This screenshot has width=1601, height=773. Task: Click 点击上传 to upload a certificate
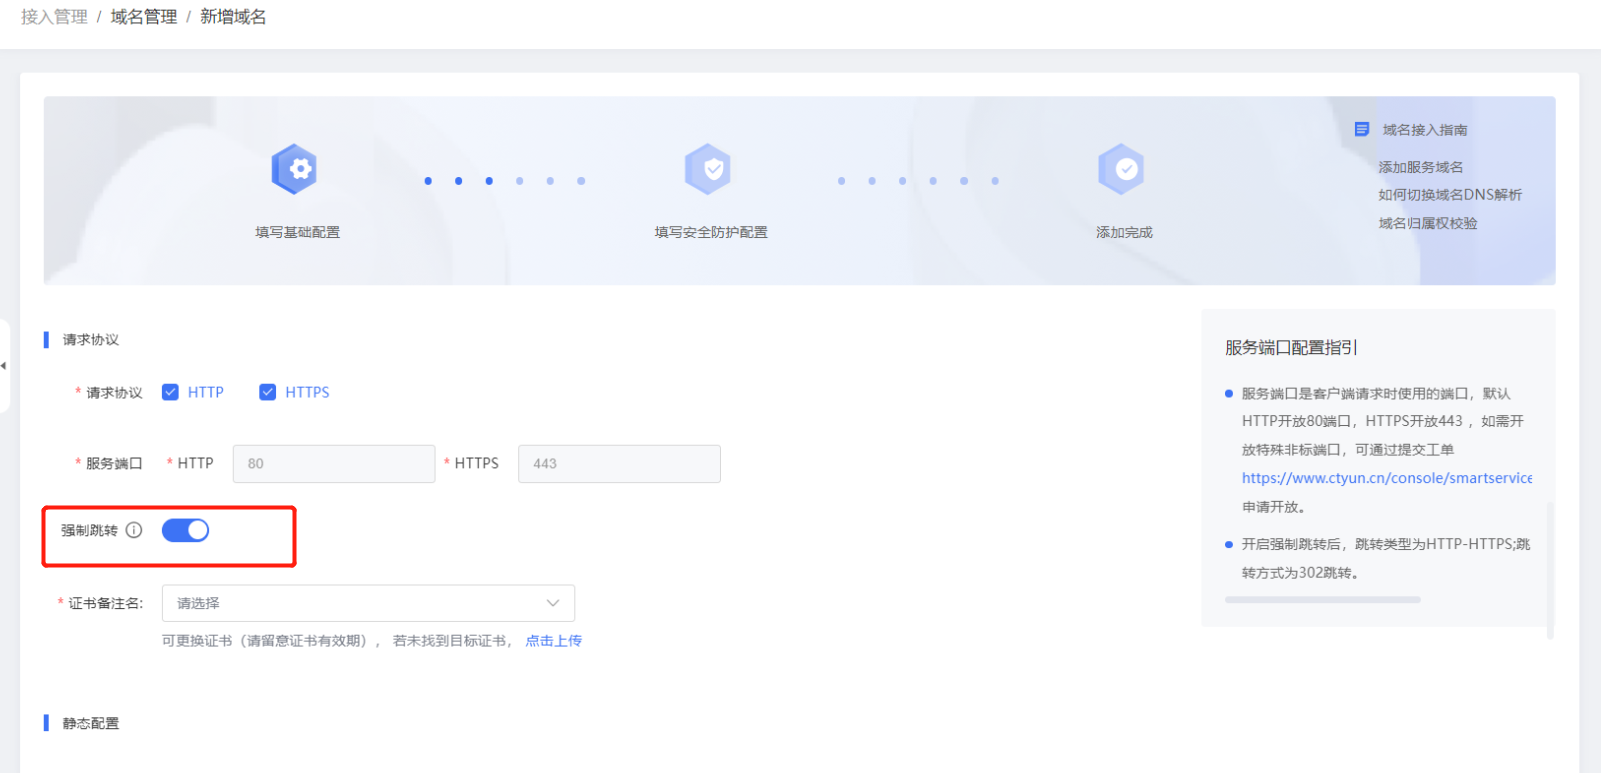click(554, 641)
